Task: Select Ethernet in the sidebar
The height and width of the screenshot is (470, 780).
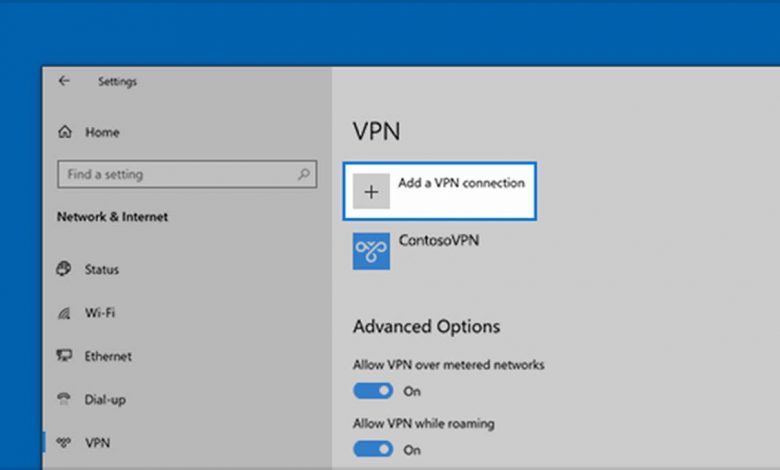Action: click(108, 356)
